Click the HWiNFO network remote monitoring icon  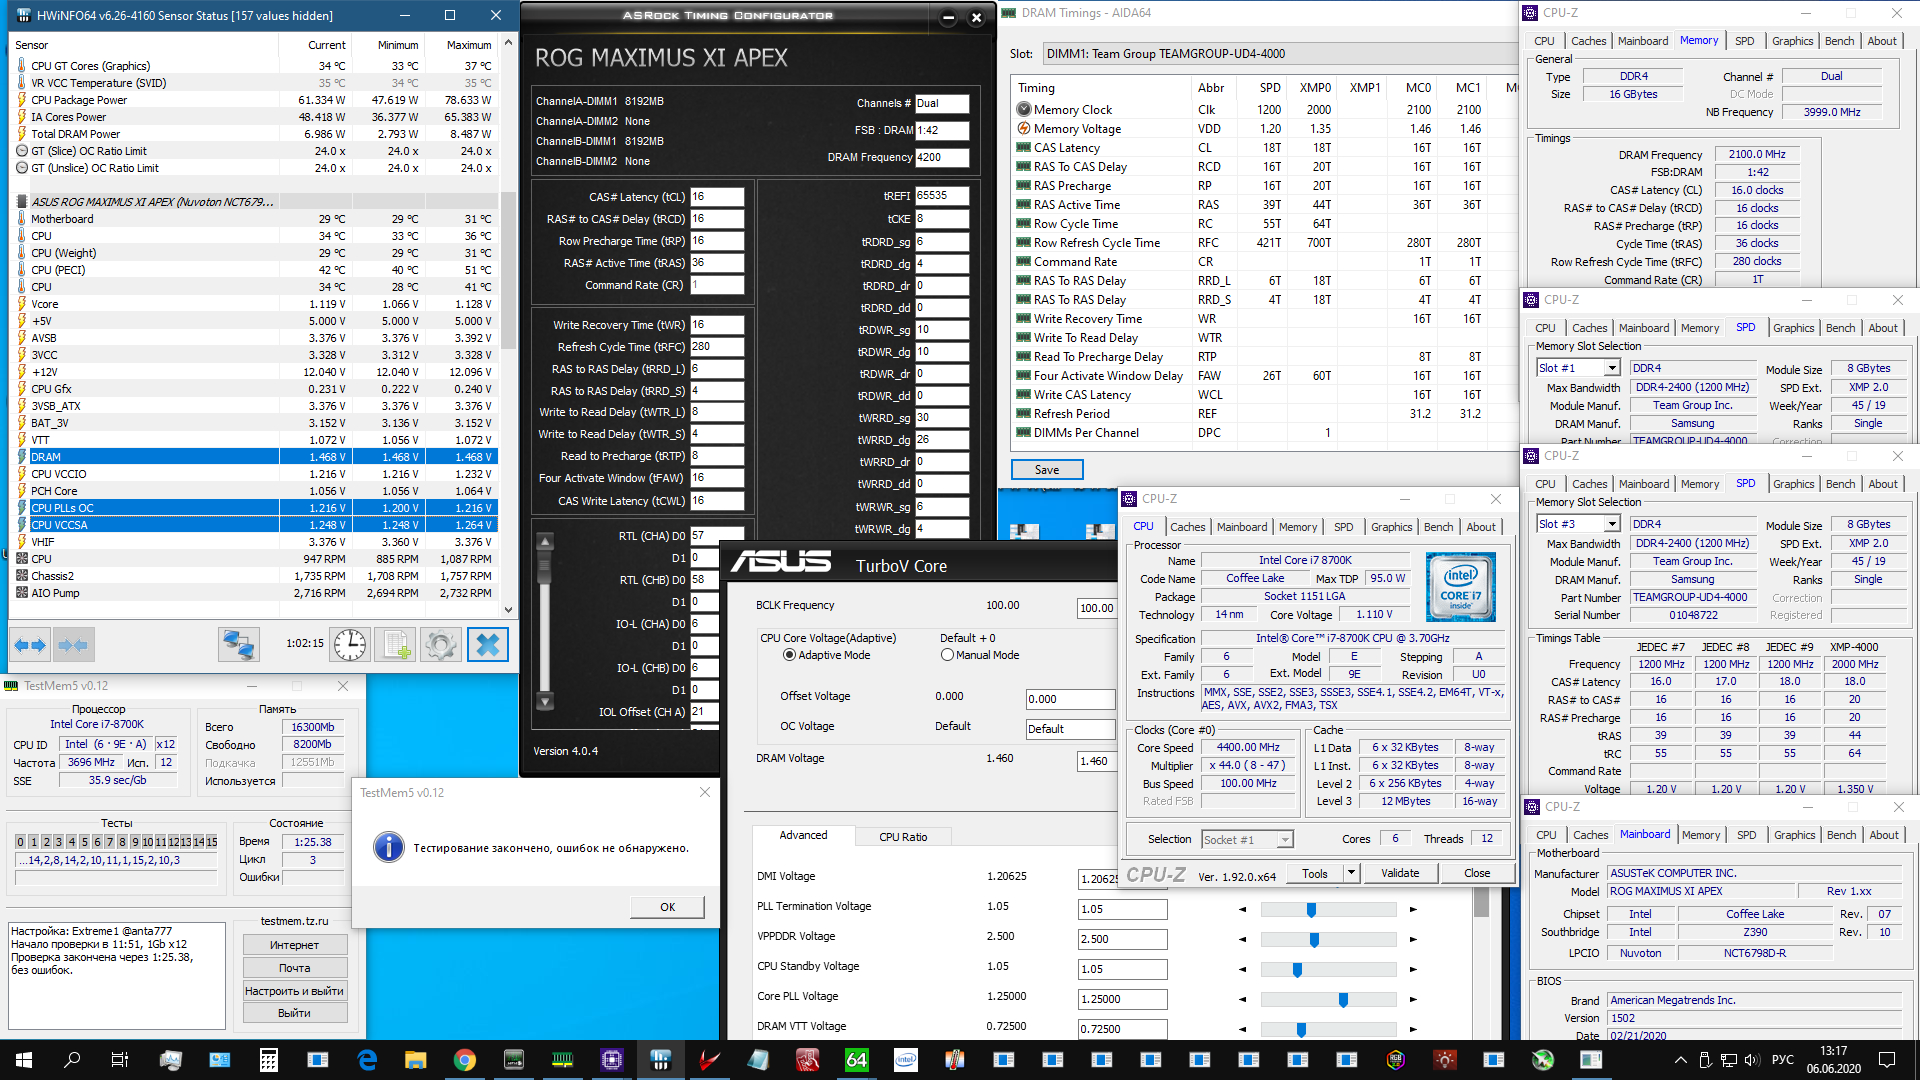[238, 645]
